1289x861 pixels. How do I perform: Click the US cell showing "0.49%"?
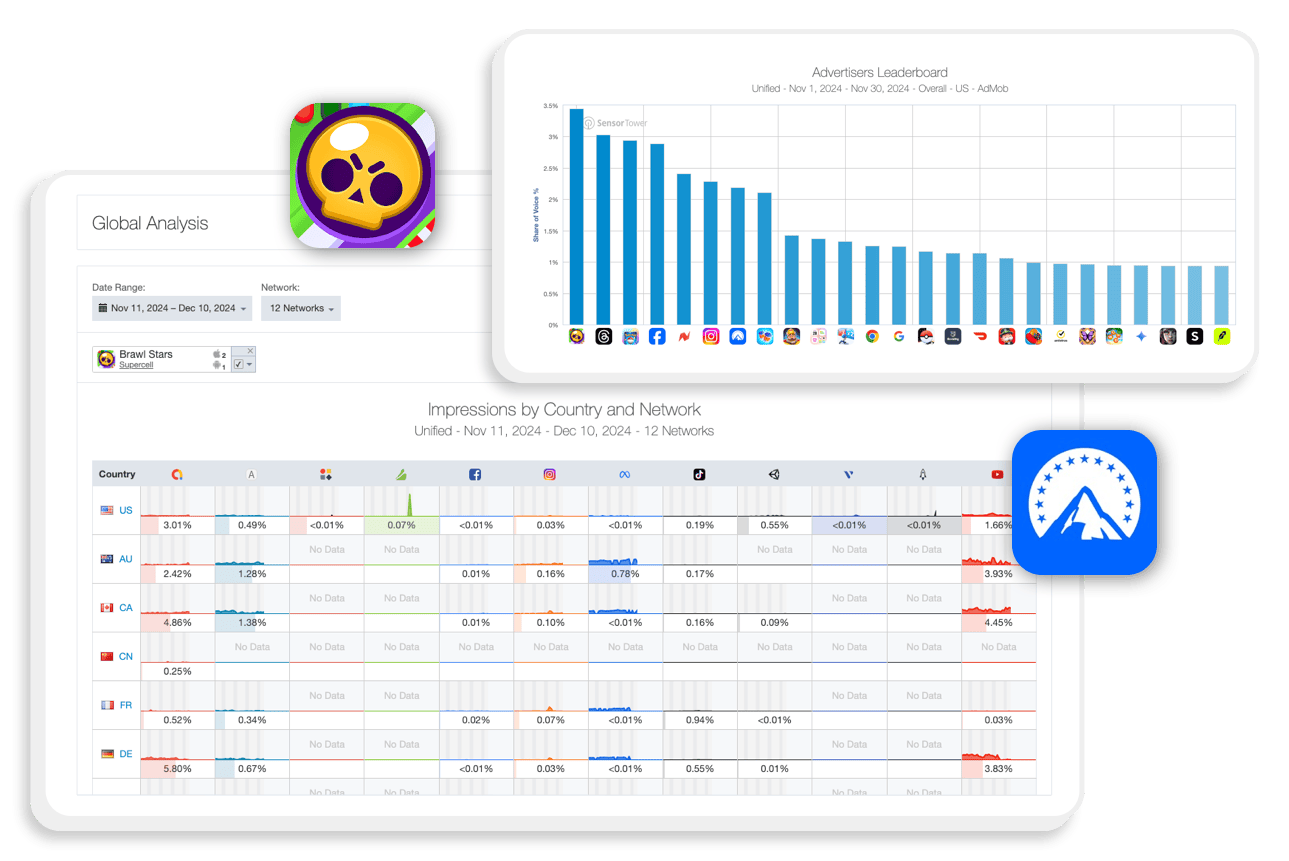click(251, 525)
